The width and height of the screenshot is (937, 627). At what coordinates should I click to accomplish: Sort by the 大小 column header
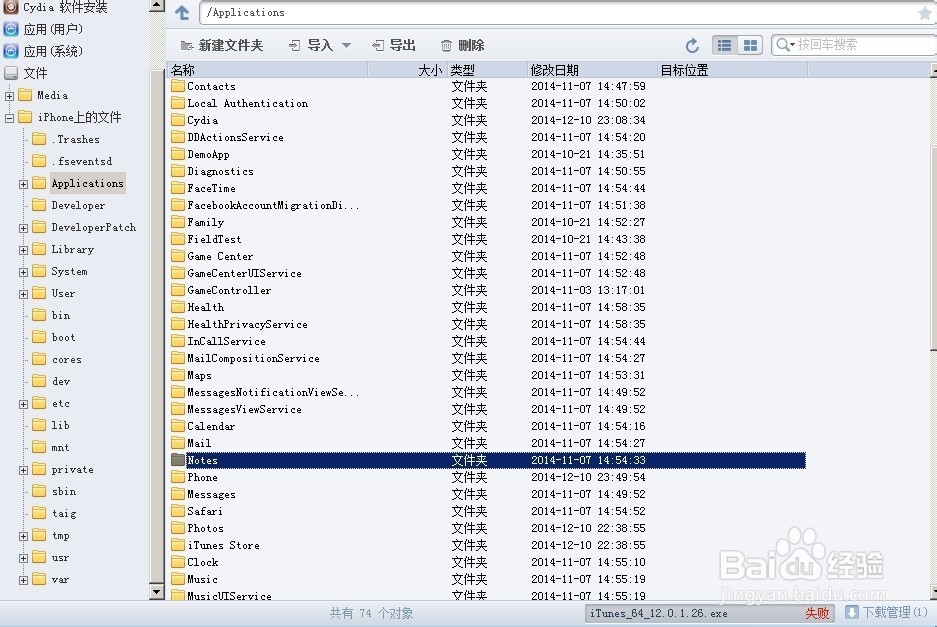(407, 70)
